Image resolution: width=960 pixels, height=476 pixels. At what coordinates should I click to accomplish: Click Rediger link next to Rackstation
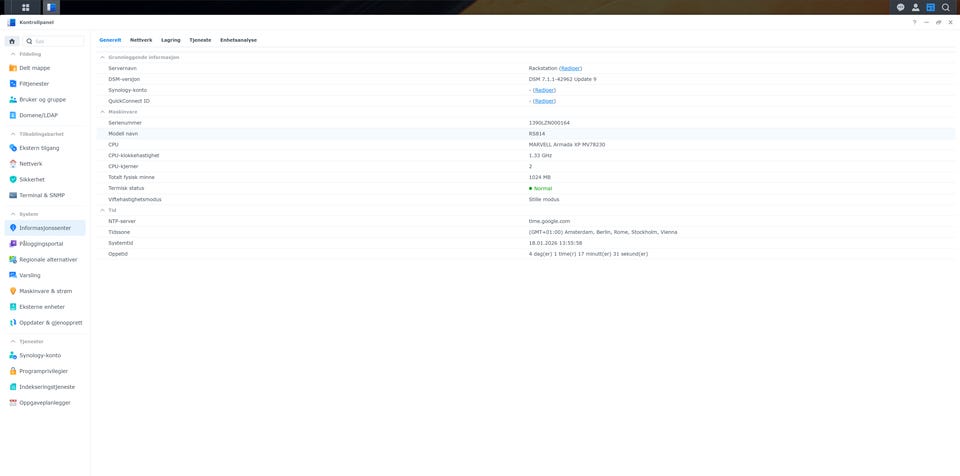tap(571, 68)
